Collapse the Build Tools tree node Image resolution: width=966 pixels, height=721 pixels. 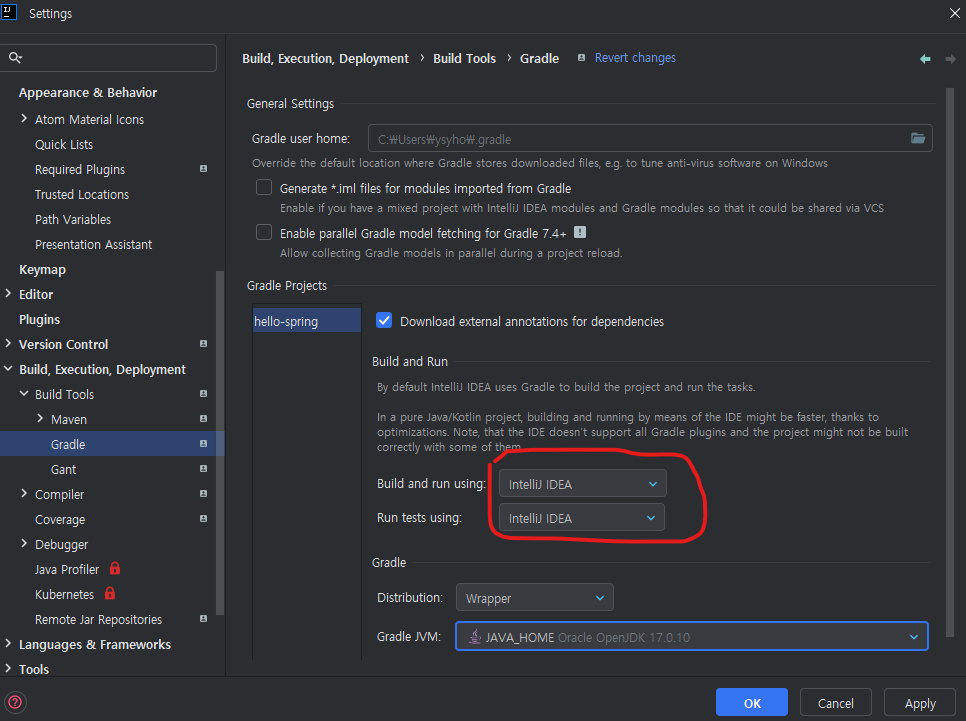pyautogui.click(x=24, y=394)
